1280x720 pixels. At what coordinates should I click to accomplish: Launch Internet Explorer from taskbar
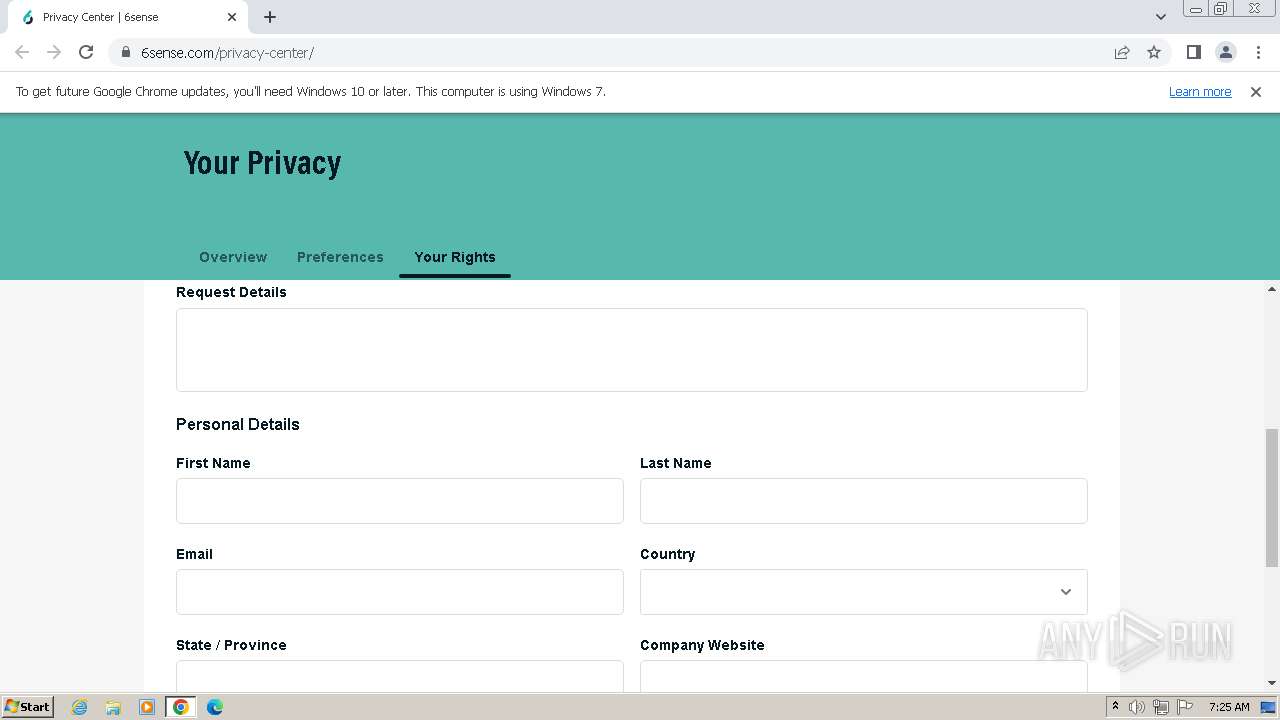click(80, 707)
